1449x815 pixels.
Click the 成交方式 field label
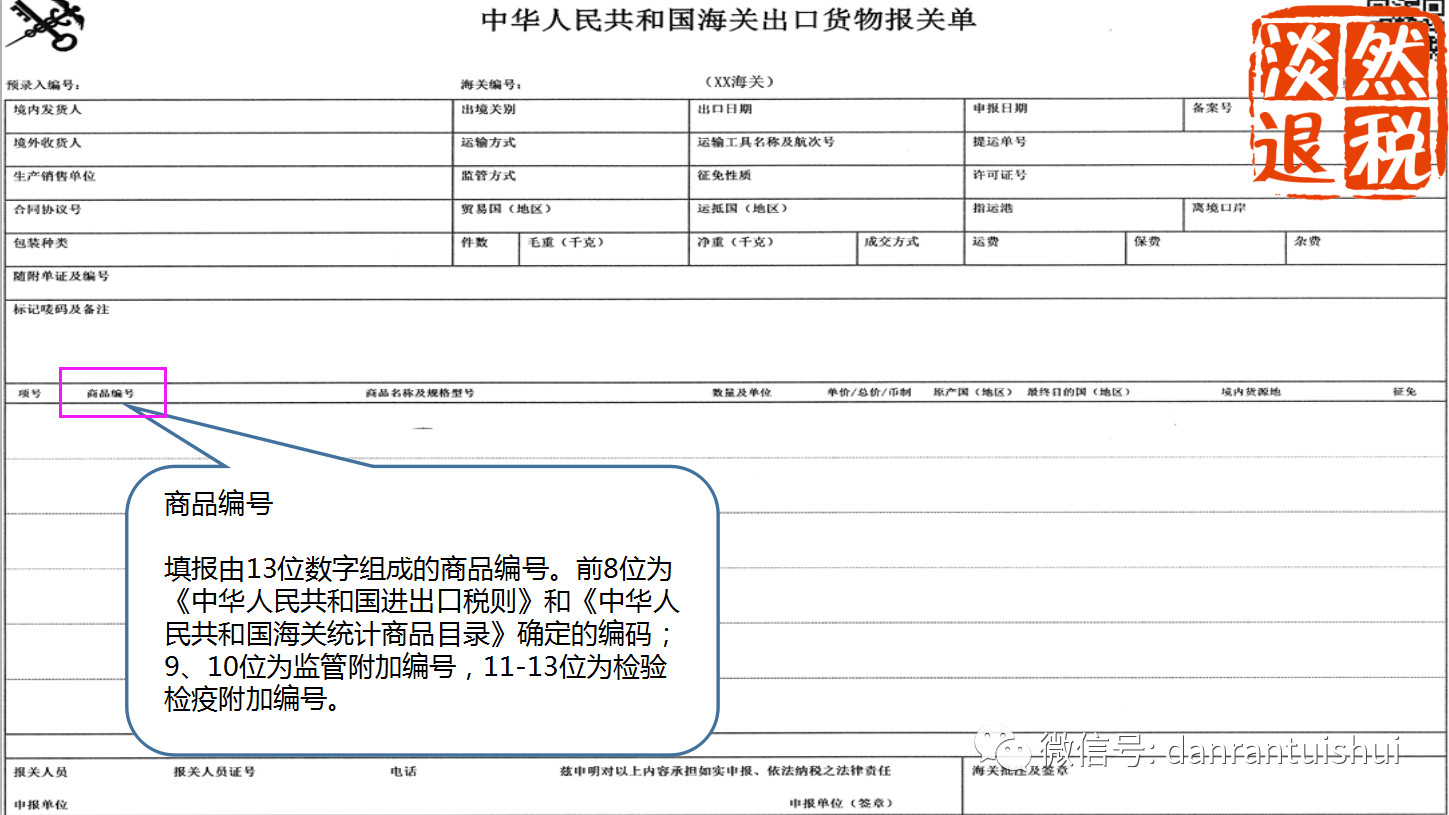coord(892,242)
